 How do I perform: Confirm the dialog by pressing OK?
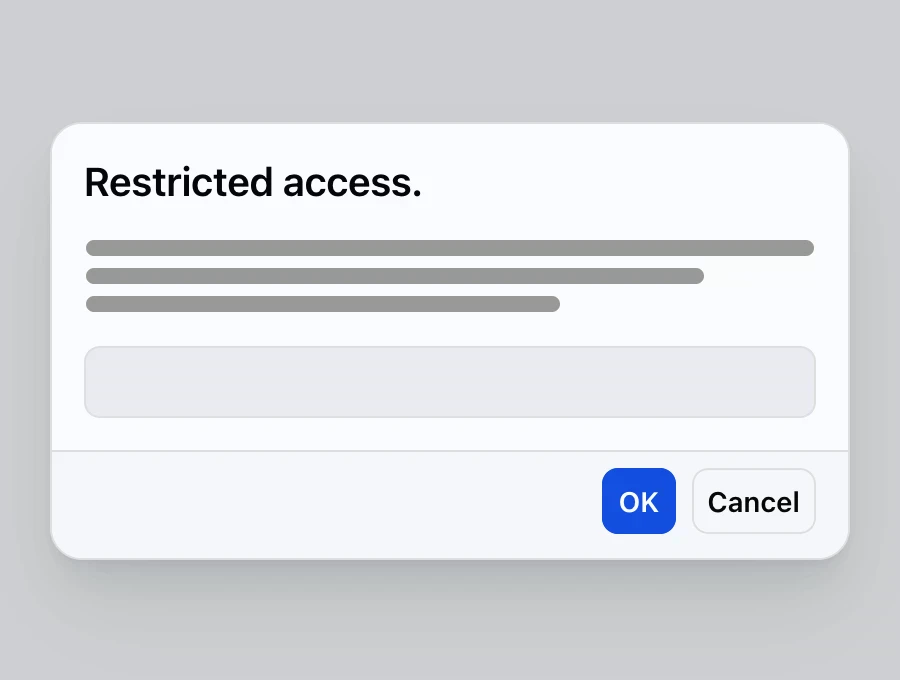[x=638, y=501]
